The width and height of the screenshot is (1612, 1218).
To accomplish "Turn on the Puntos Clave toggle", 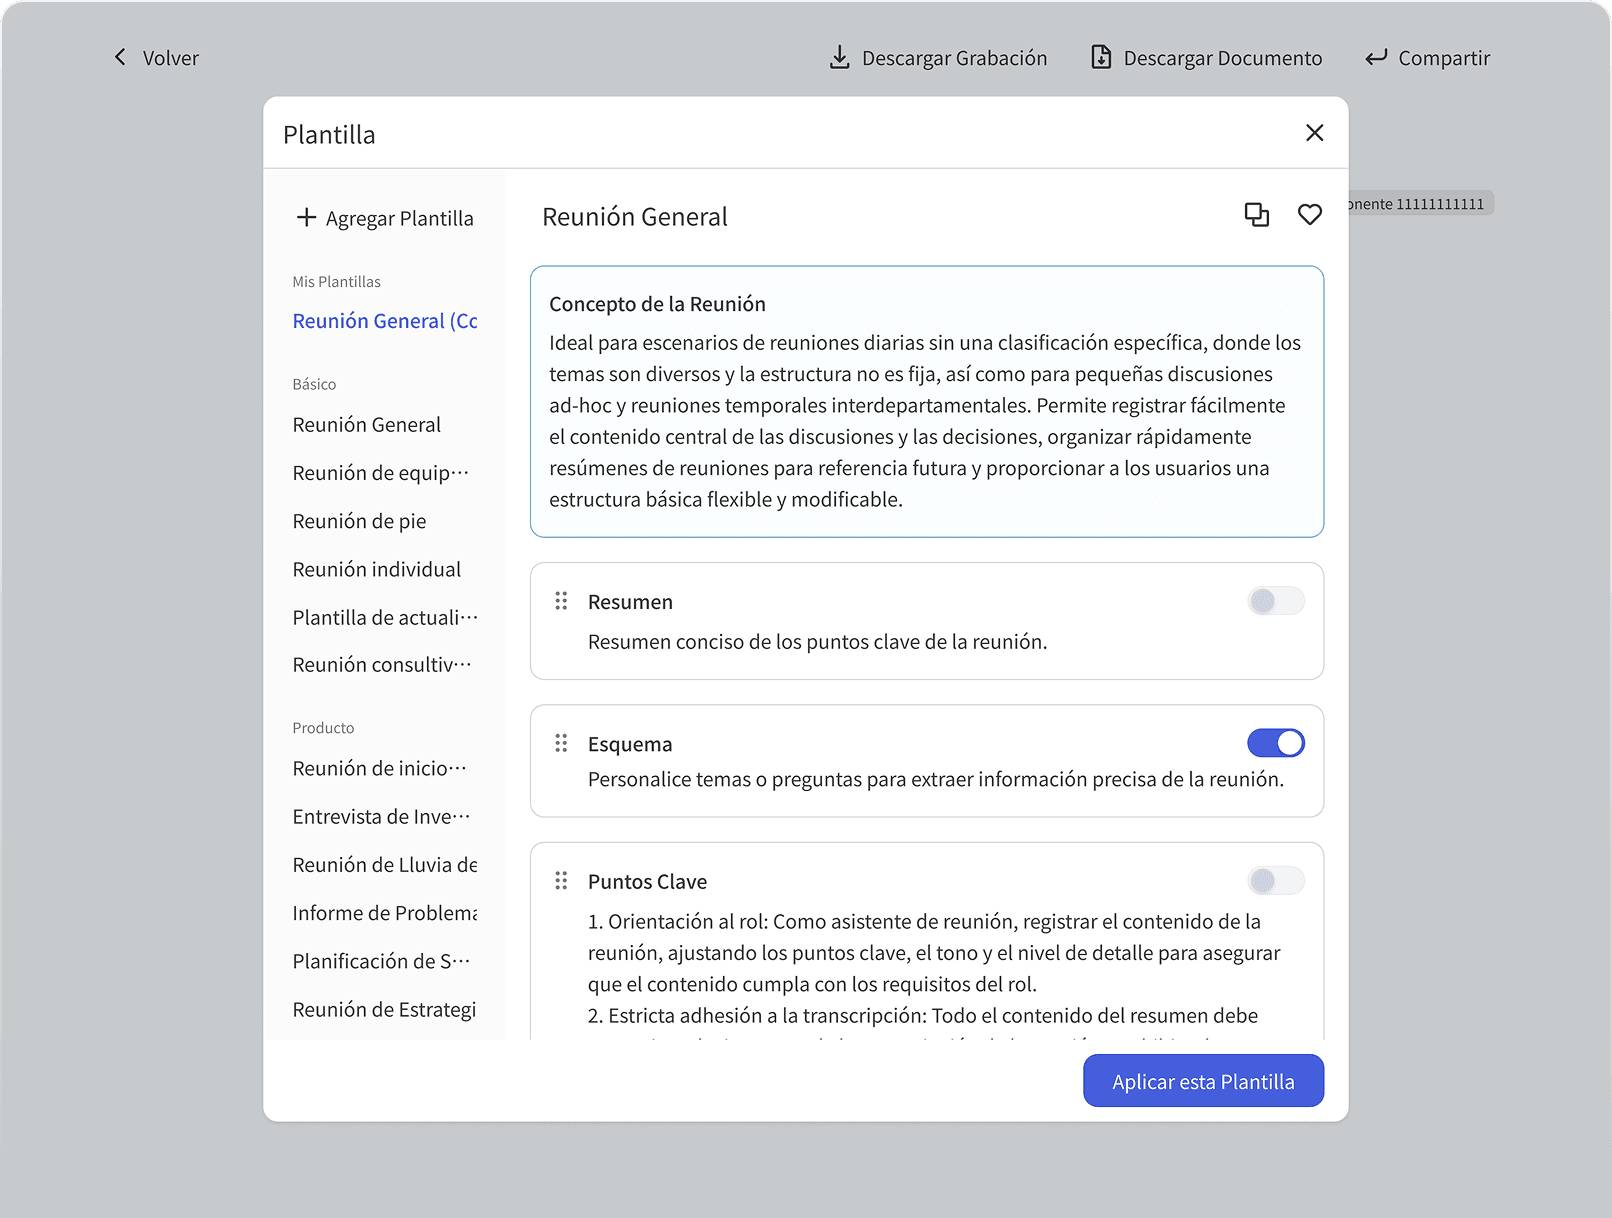I will coord(1275,881).
